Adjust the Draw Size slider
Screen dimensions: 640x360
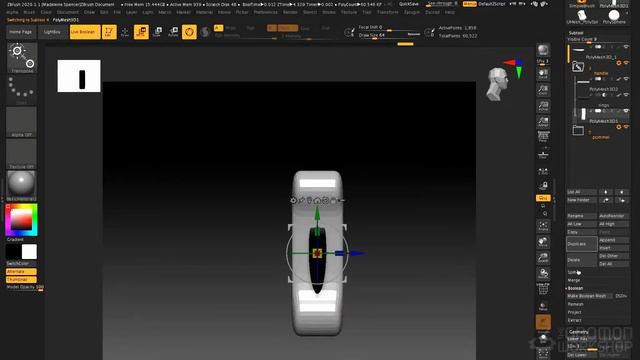coord(389,36)
